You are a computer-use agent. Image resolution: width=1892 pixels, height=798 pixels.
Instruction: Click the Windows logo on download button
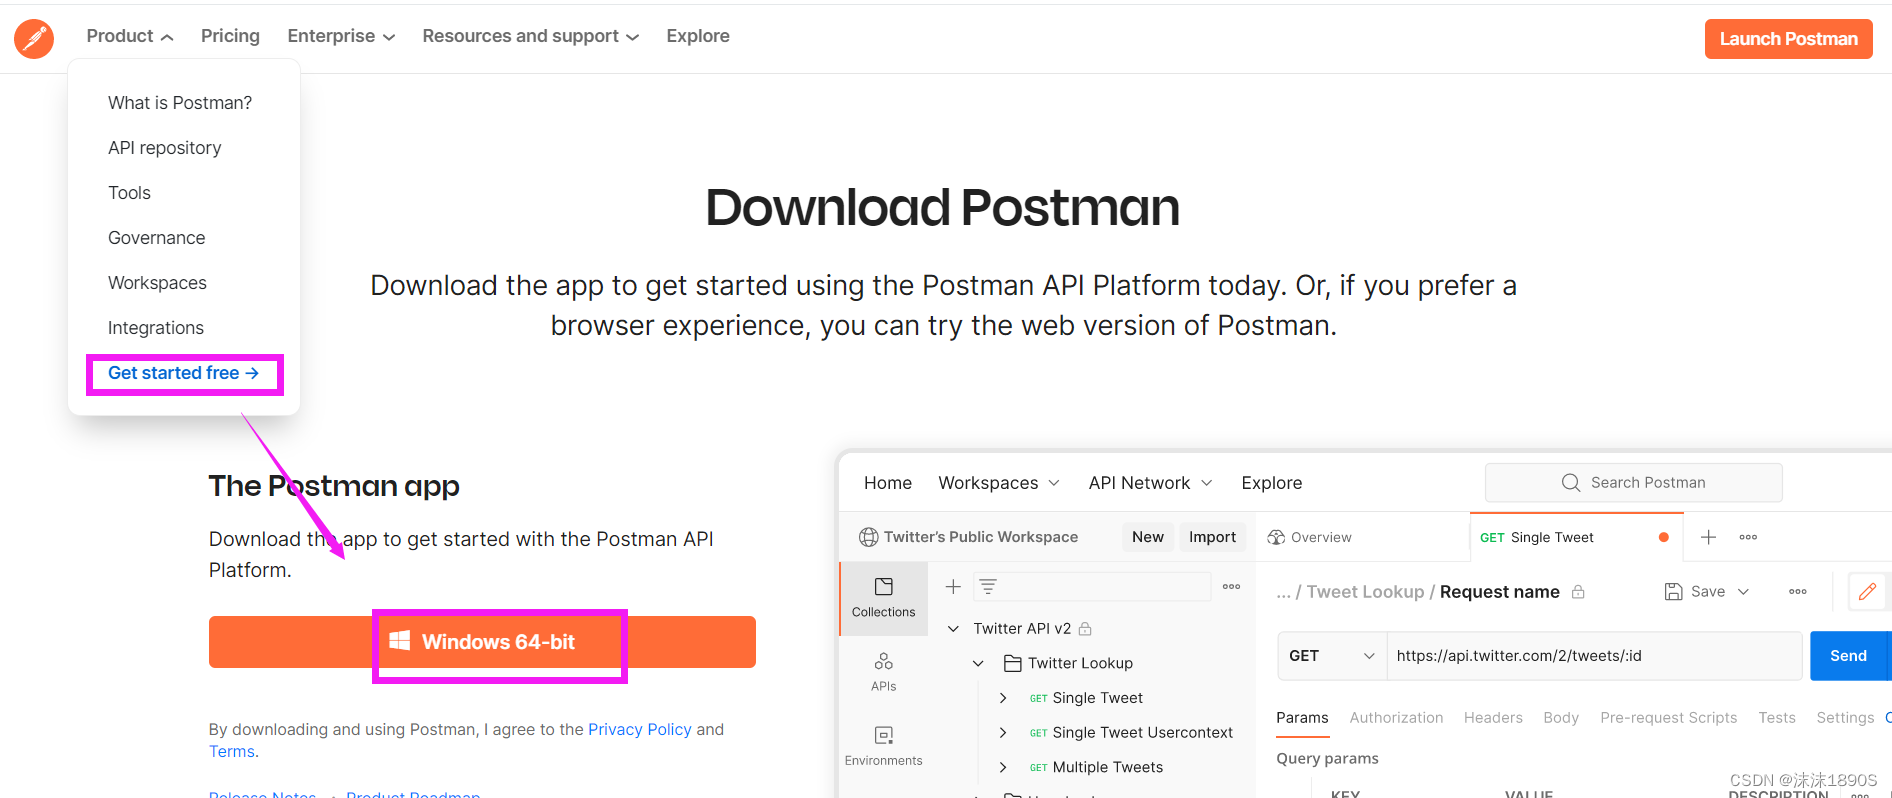pyautogui.click(x=400, y=641)
